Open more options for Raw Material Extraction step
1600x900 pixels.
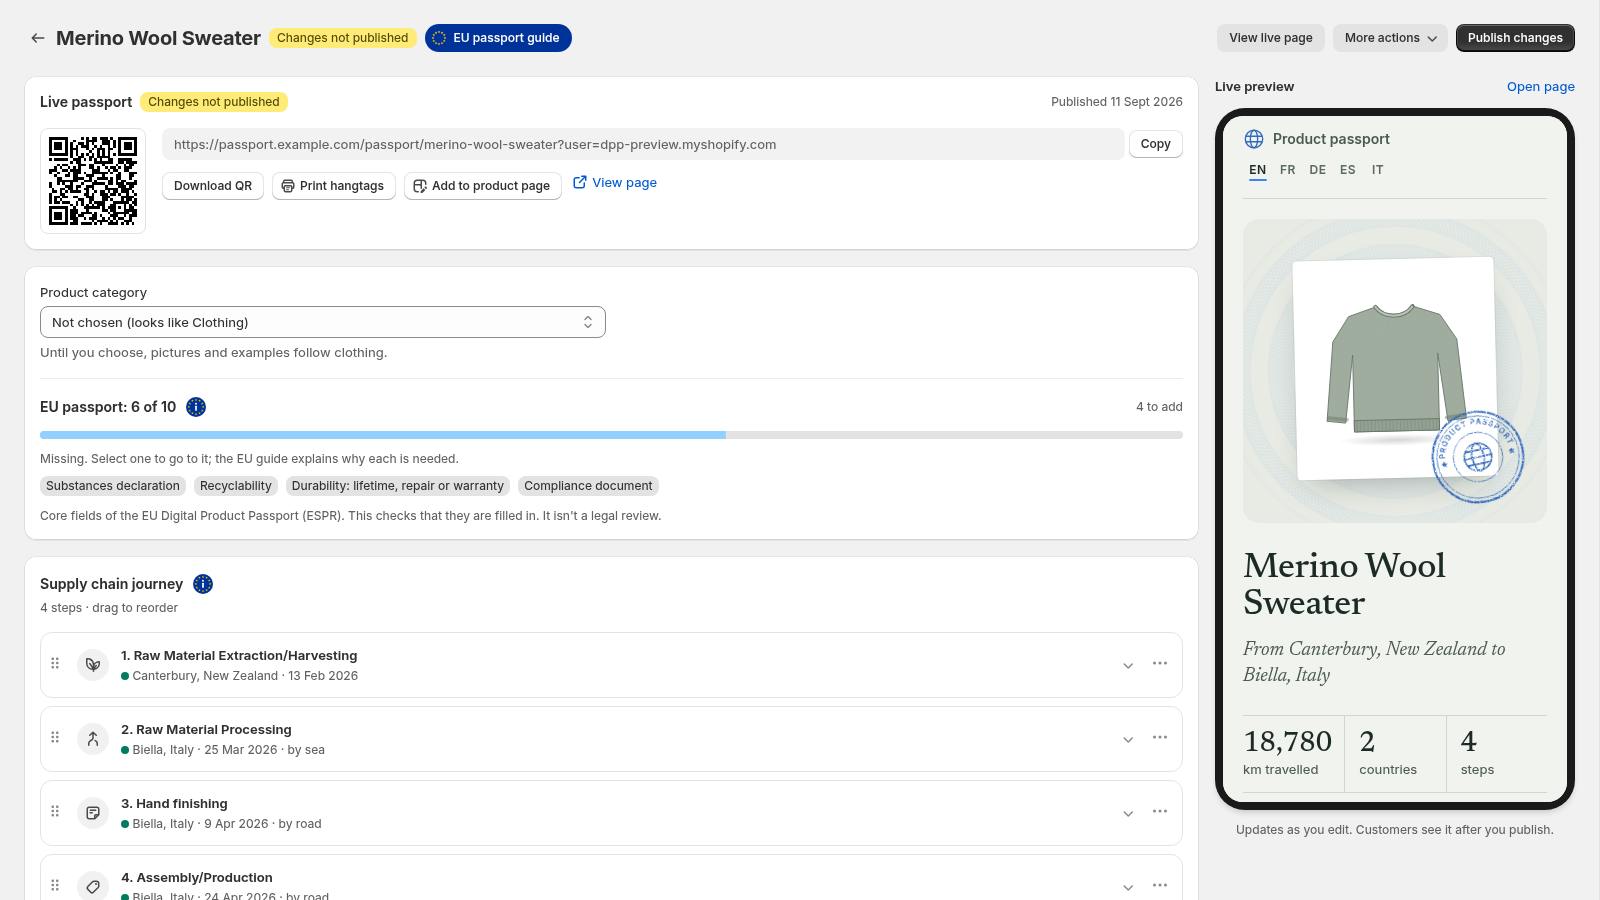point(1160,663)
